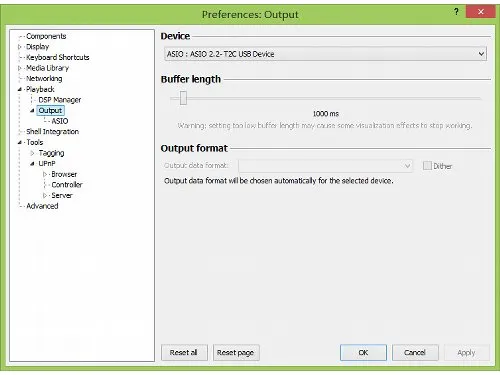
Task: Click the Reset page button
Action: [x=236, y=352]
